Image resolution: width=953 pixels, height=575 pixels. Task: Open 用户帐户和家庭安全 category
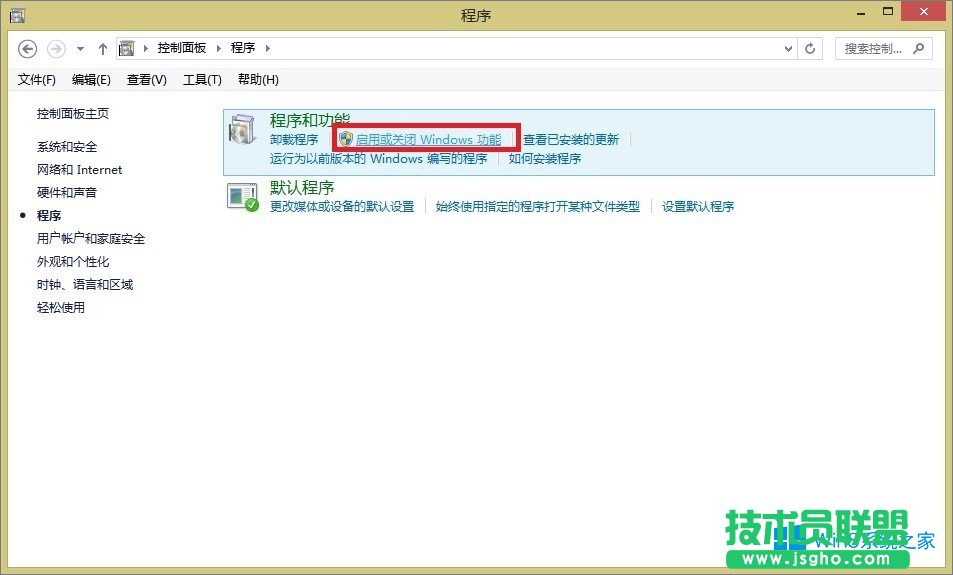[x=91, y=239]
